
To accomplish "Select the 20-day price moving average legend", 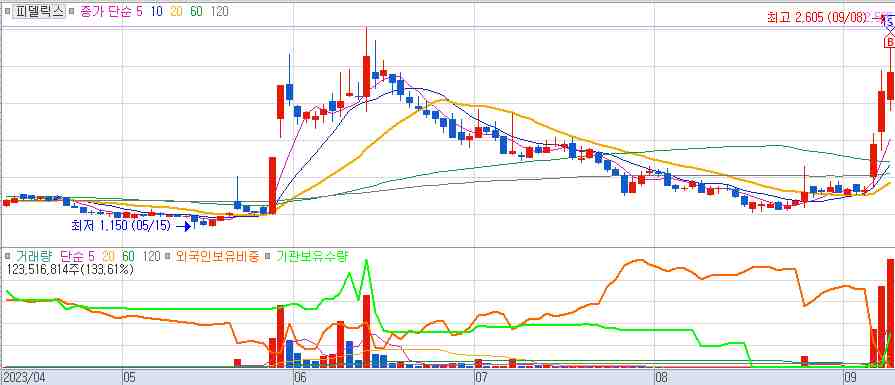I will click(176, 11).
